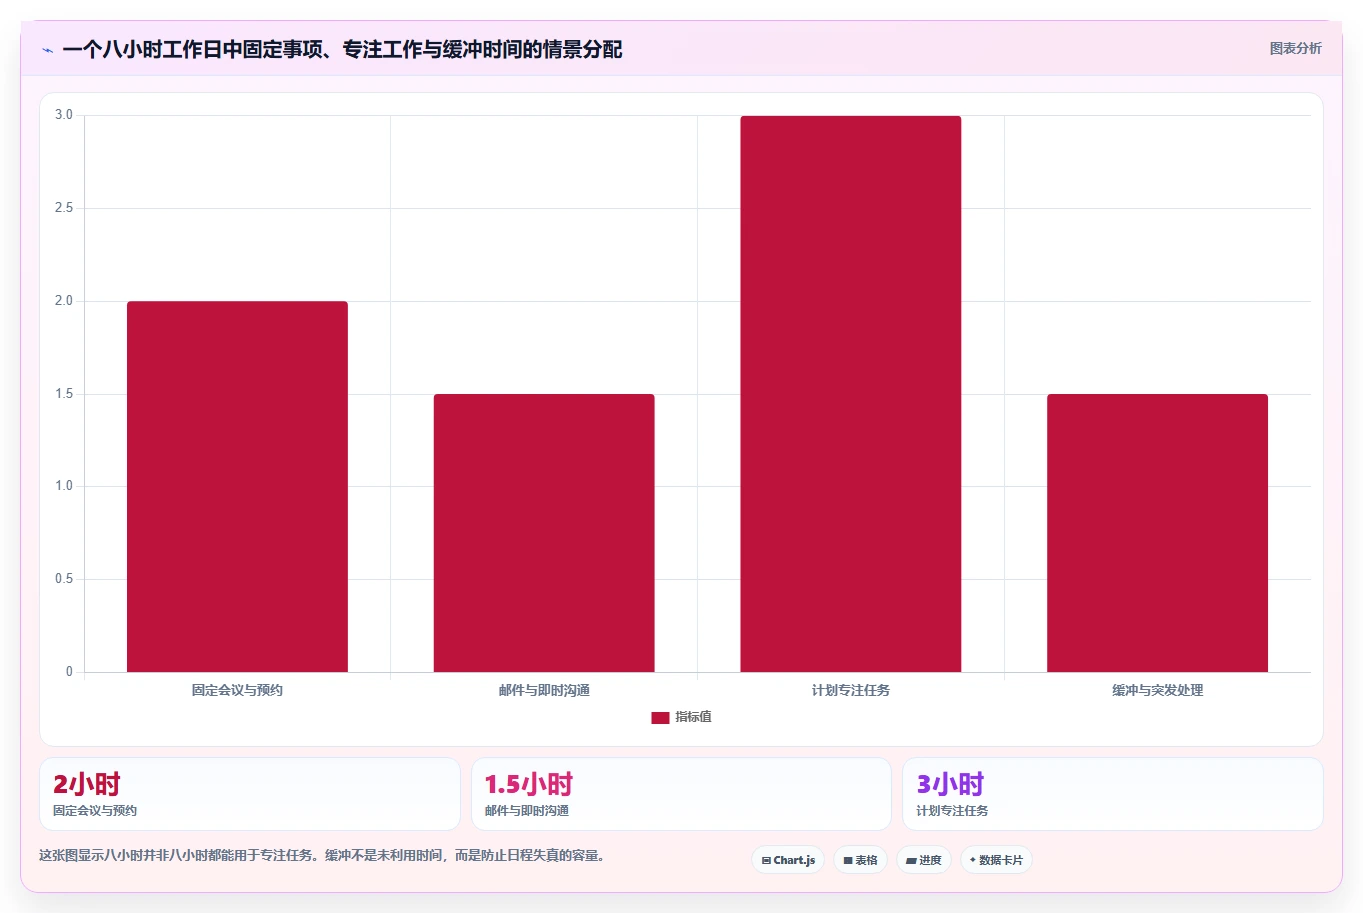The image size is (1363, 913).
Task: Click the Chart.js chip icon
Action: click(766, 860)
